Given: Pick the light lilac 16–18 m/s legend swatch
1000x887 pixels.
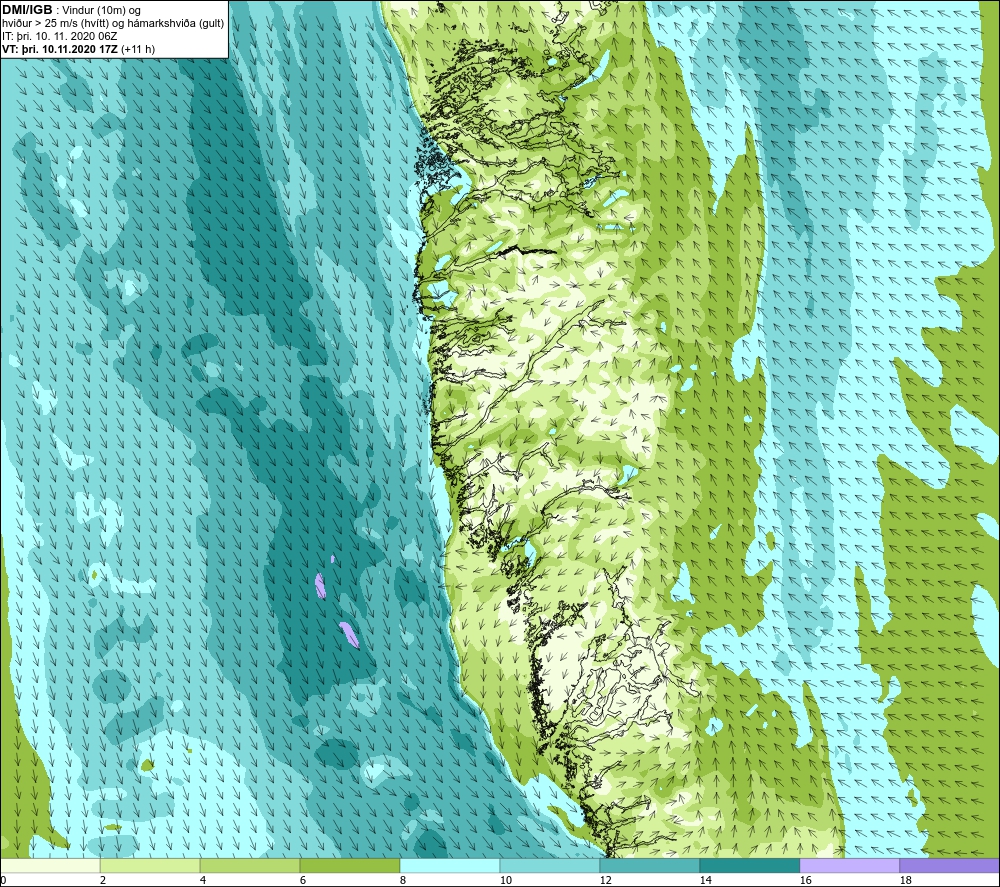Looking at the screenshot, I should tap(849, 865).
